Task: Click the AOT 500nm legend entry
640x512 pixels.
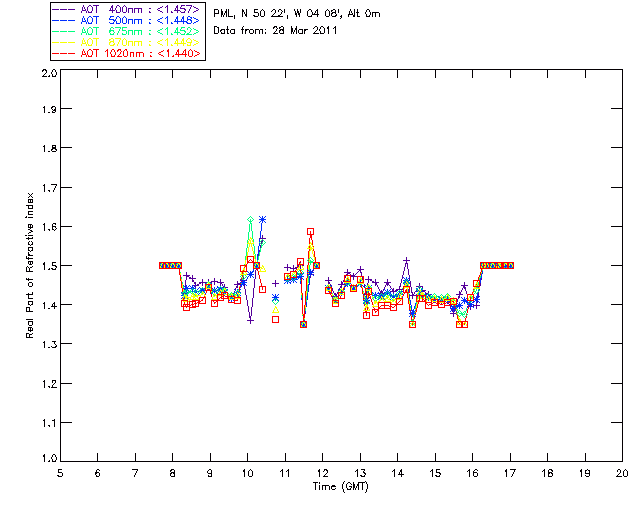Action: point(127,20)
